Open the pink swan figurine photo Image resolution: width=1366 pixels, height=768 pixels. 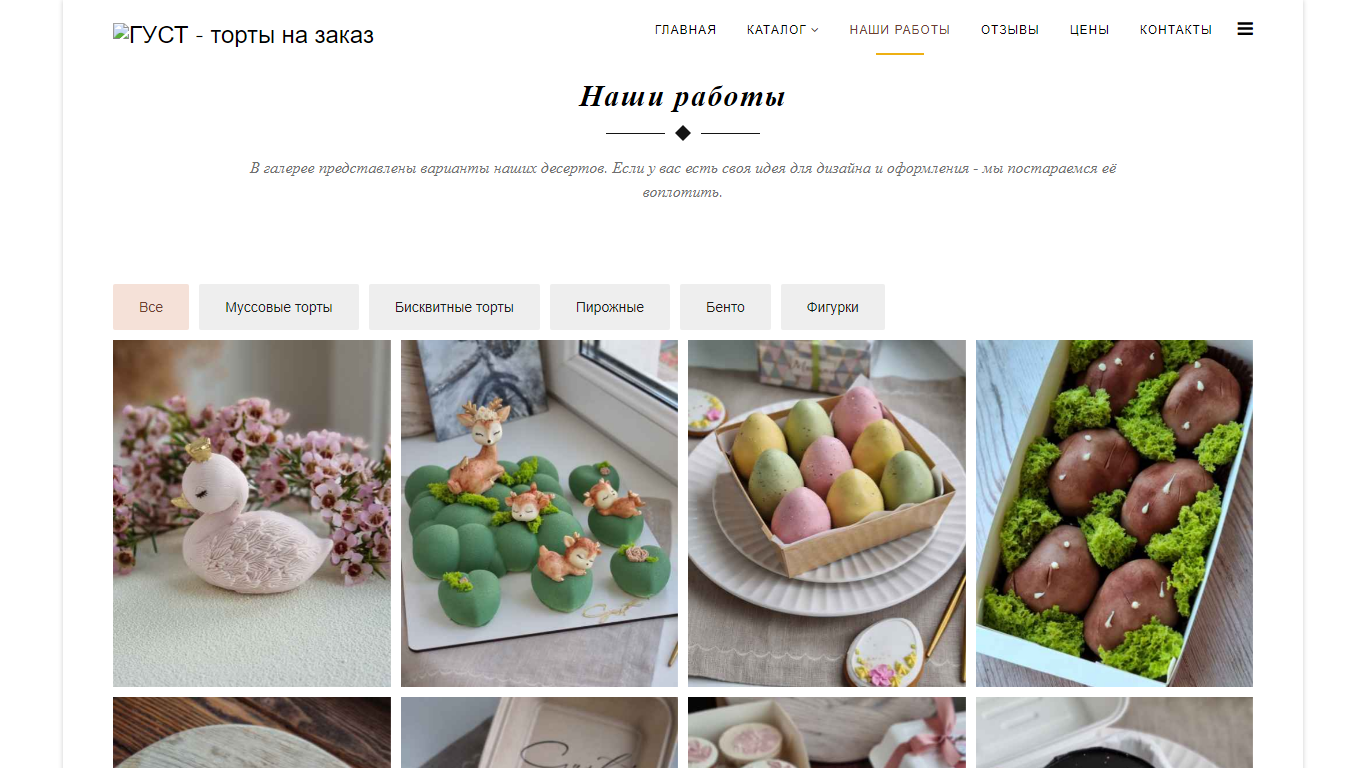252,513
